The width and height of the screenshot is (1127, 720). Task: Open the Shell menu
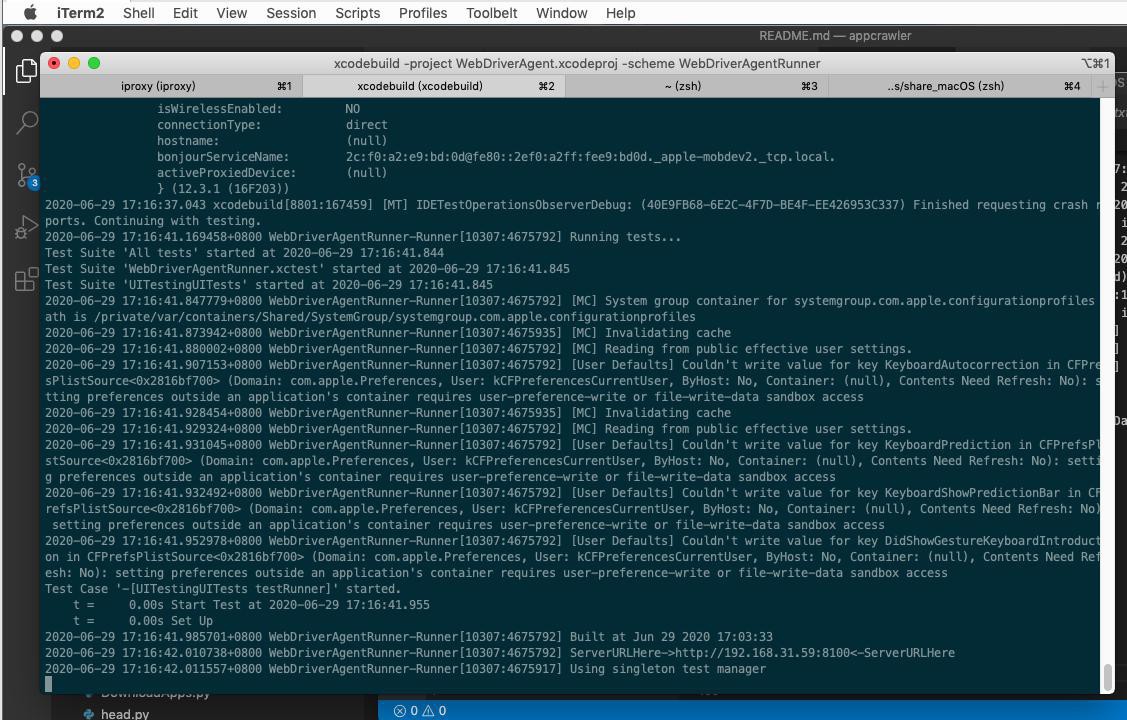point(139,13)
